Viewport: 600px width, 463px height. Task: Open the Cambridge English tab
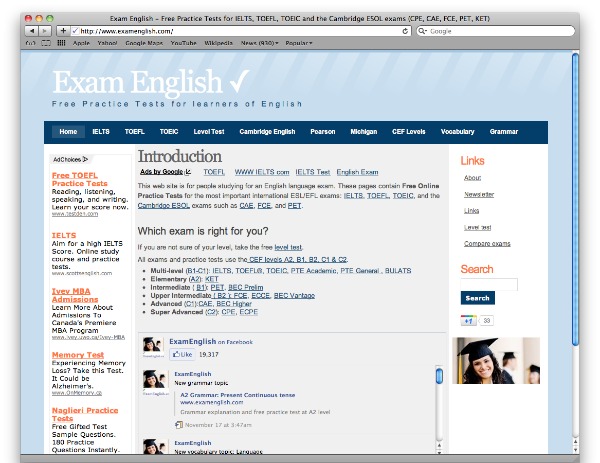267,132
